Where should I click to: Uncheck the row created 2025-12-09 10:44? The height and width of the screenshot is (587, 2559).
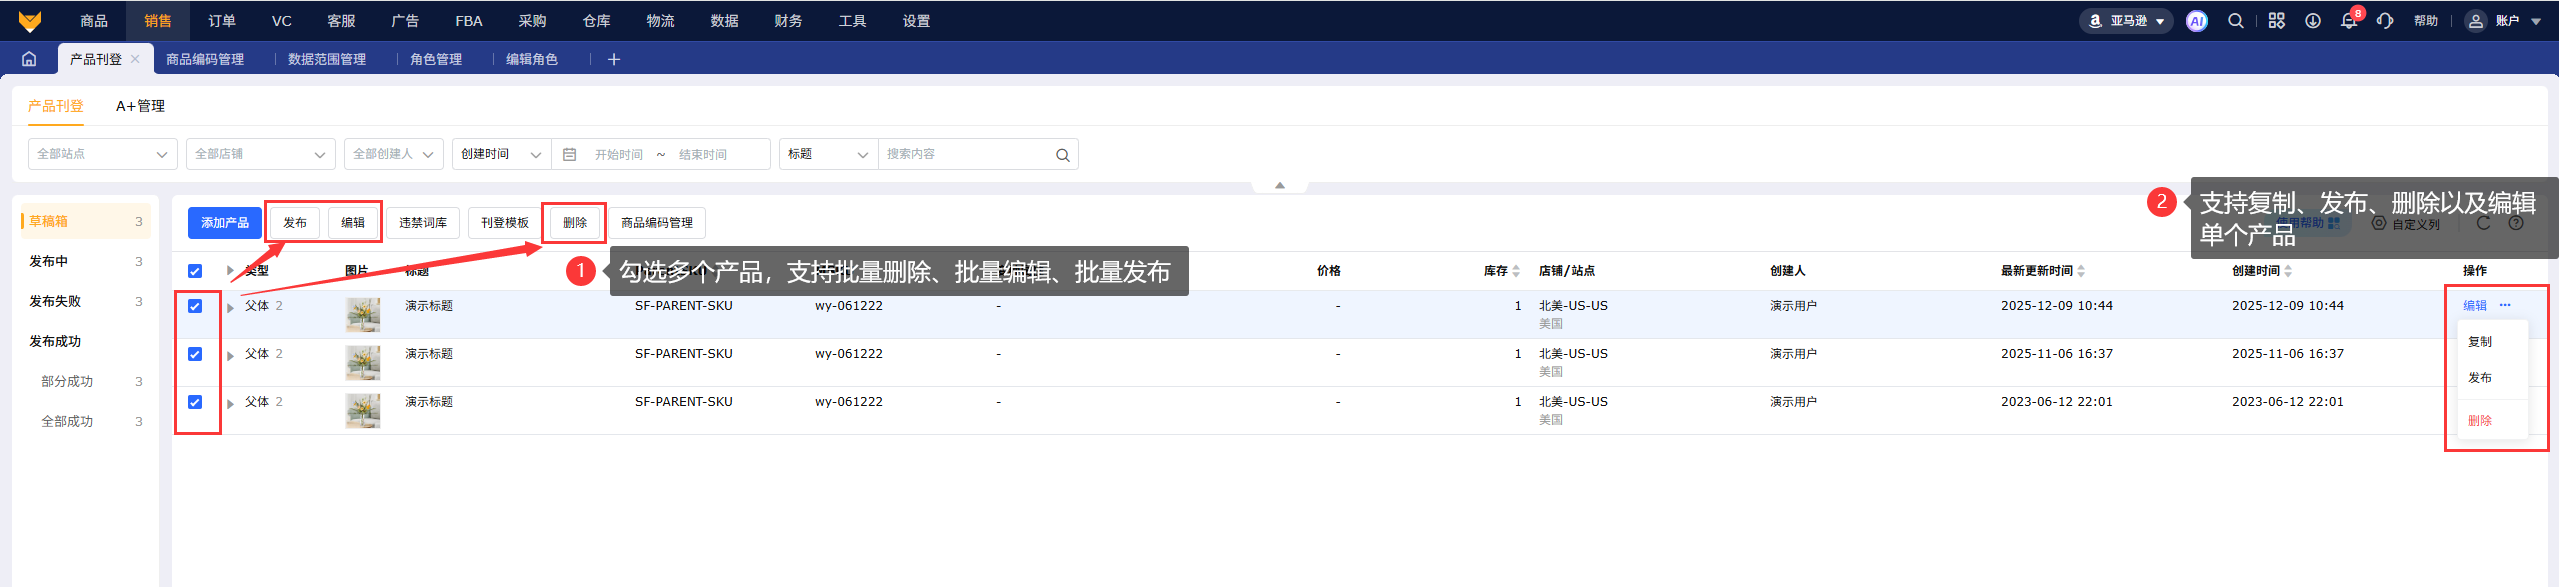pos(195,306)
